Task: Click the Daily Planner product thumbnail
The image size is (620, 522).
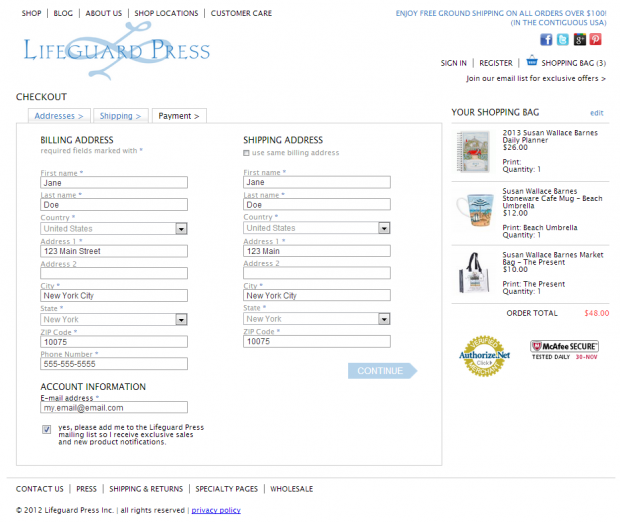Action: click(473, 152)
